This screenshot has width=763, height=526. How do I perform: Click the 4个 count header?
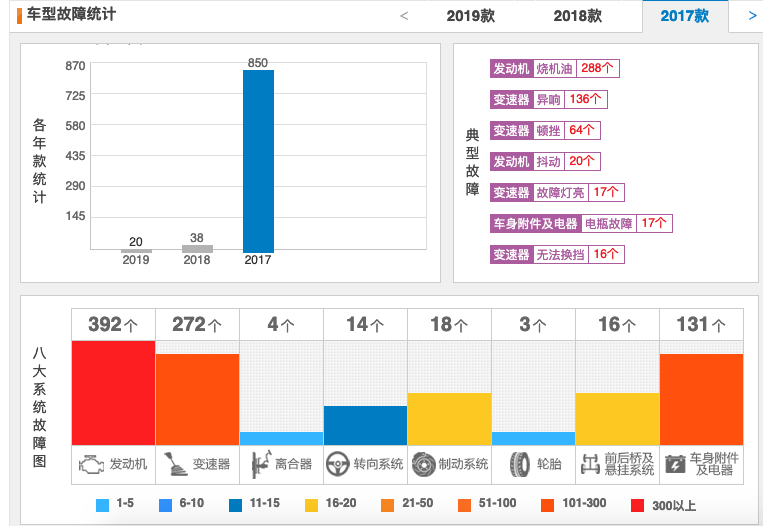281,325
